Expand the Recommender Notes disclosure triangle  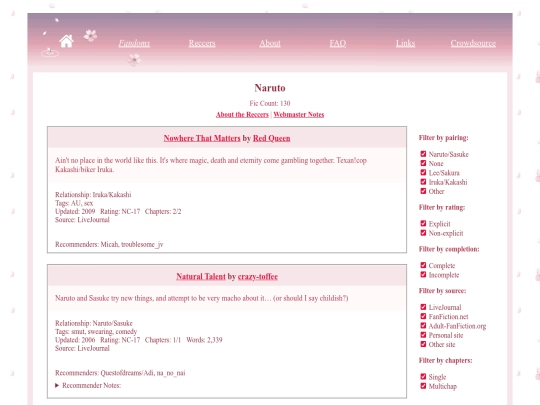click(57, 385)
